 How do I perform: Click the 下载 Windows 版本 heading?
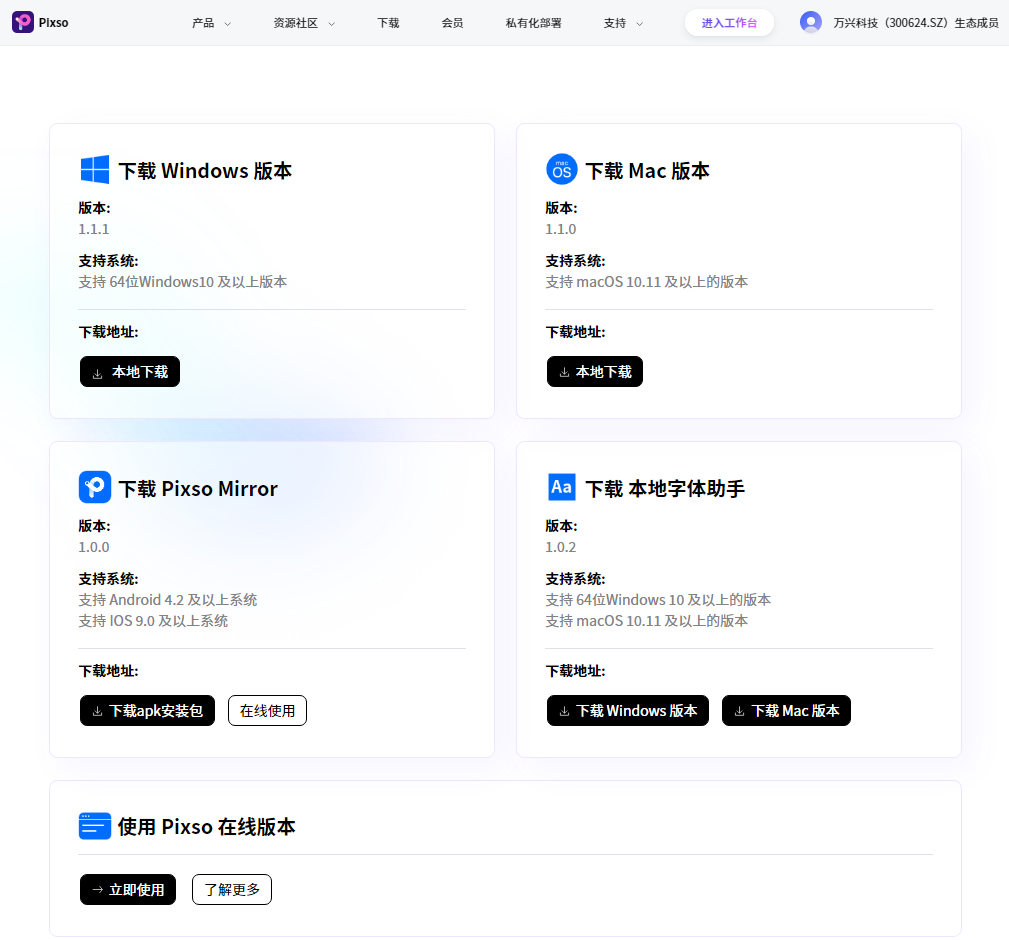pyautogui.click(x=205, y=171)
